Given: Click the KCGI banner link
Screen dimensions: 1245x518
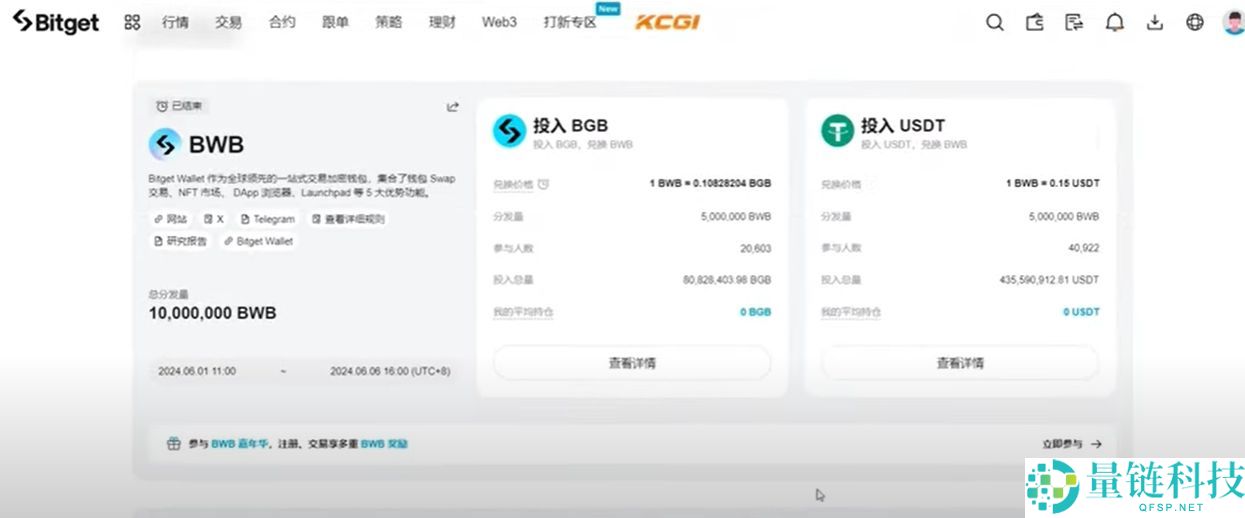Looking at the screenshot, I should [667, 22].
